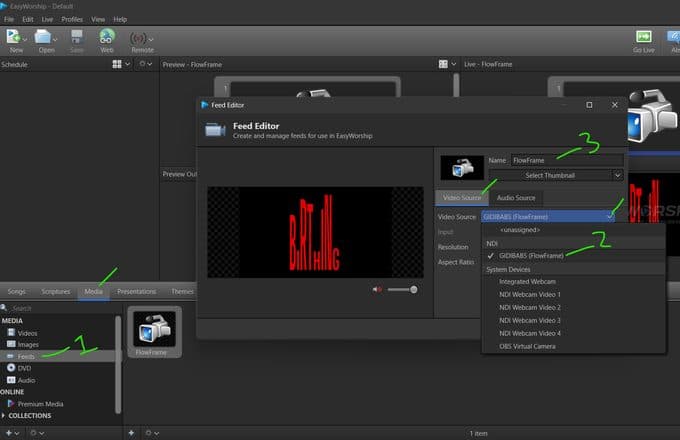Click the add plus icon below media list
680x440 pixels.
131,433
